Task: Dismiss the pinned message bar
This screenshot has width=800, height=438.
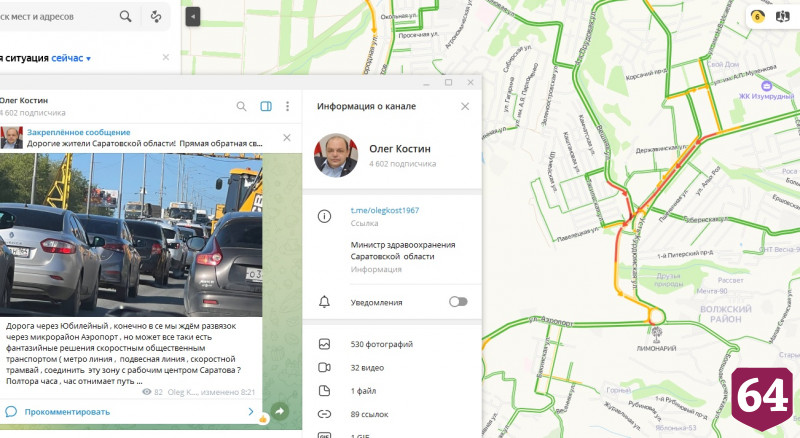Action: 287,138
